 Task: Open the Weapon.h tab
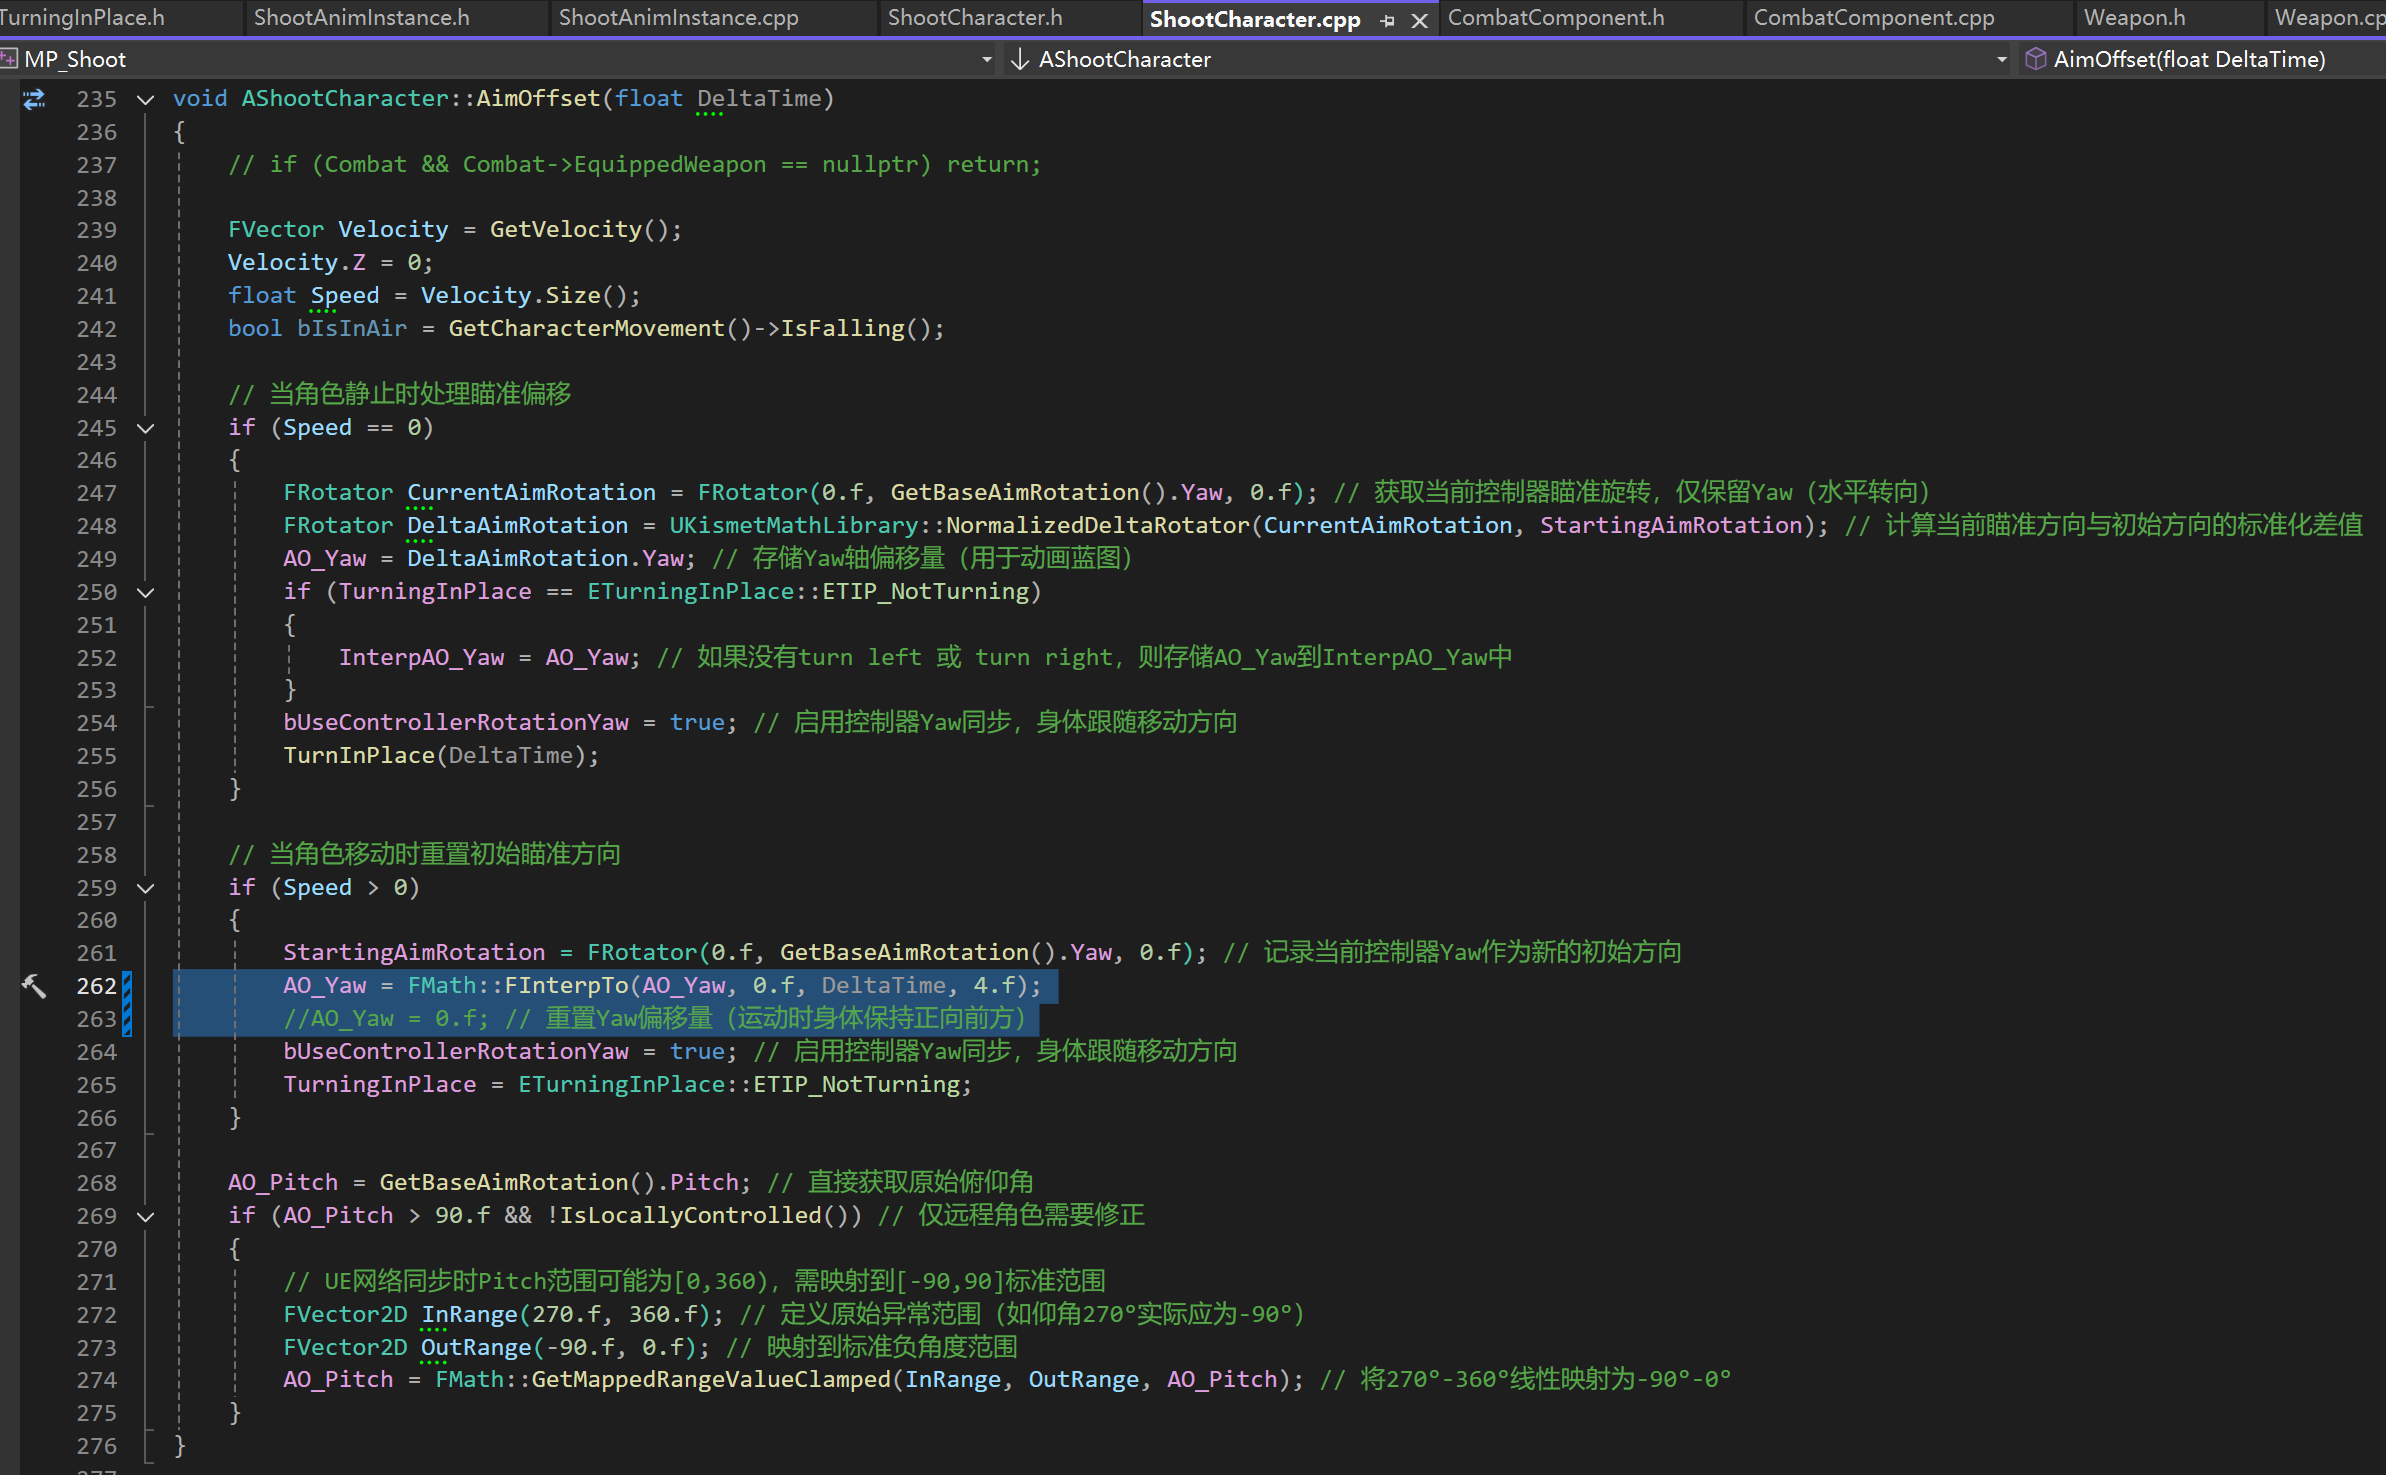click(x=2134, y=18)
